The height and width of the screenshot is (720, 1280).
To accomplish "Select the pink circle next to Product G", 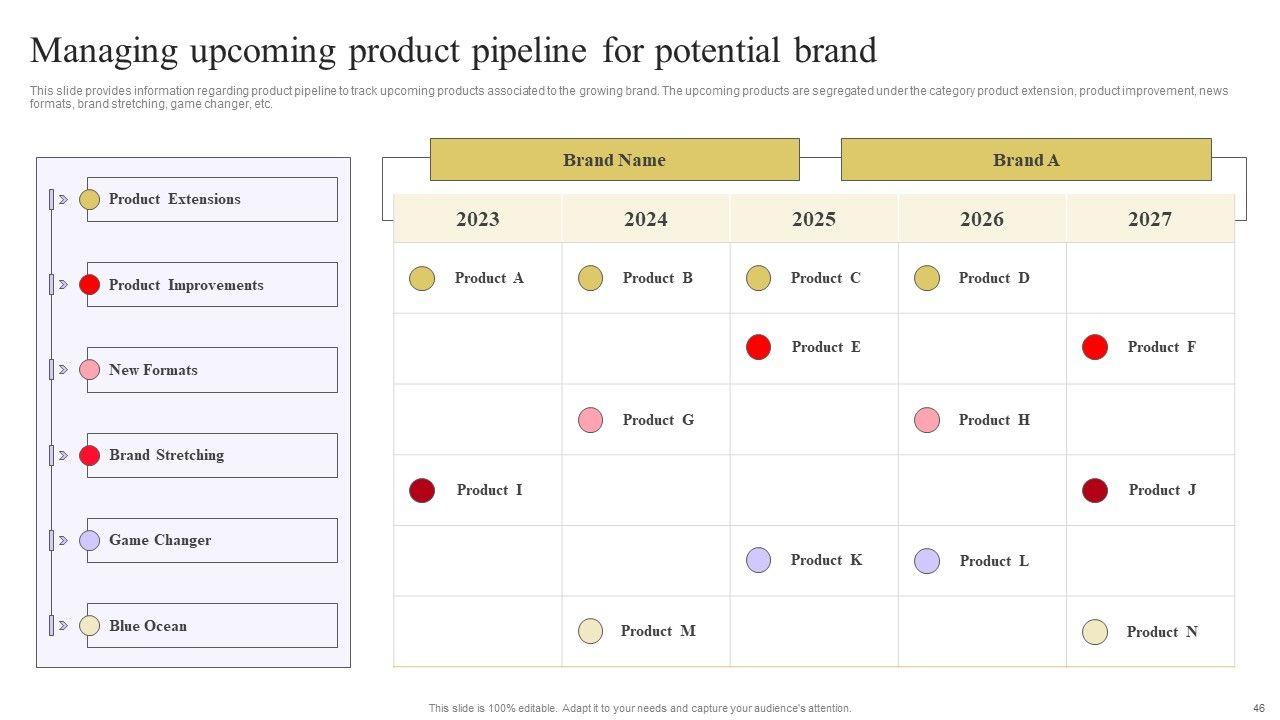I will pos(591,420).
